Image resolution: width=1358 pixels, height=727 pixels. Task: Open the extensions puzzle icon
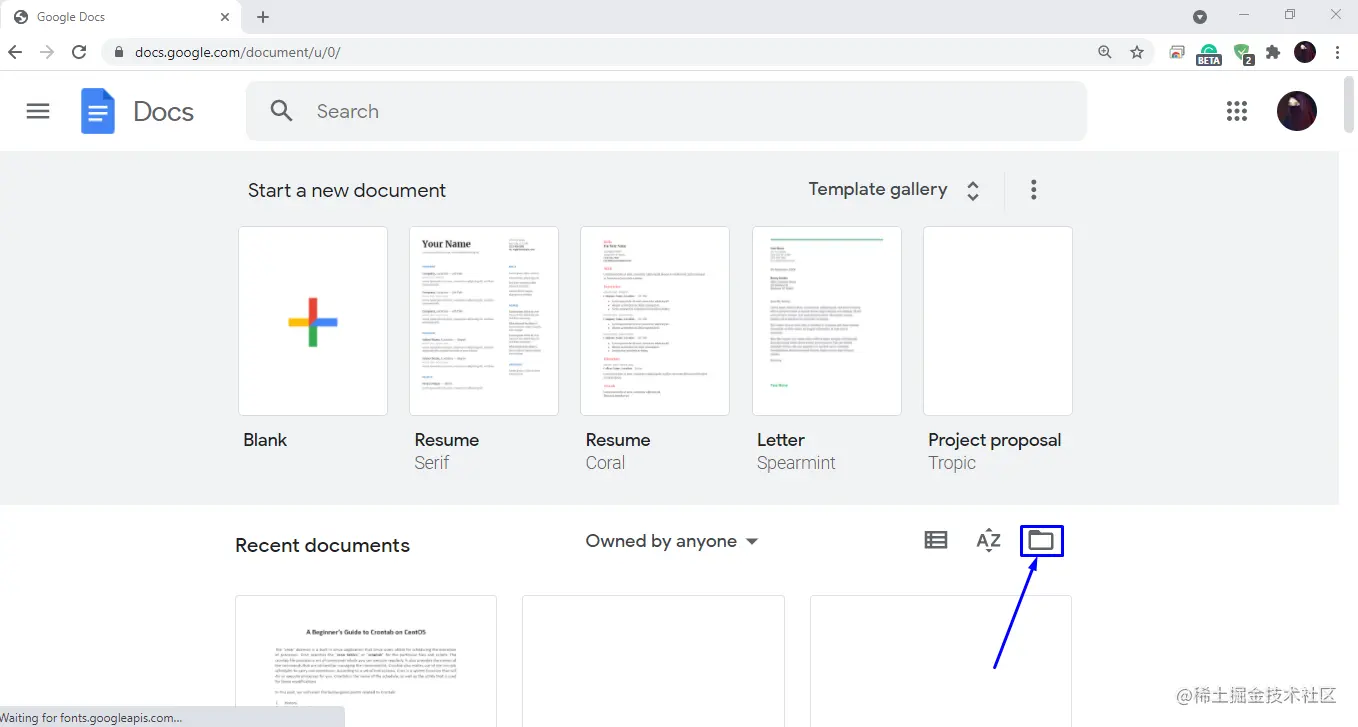pos(1273,52)
